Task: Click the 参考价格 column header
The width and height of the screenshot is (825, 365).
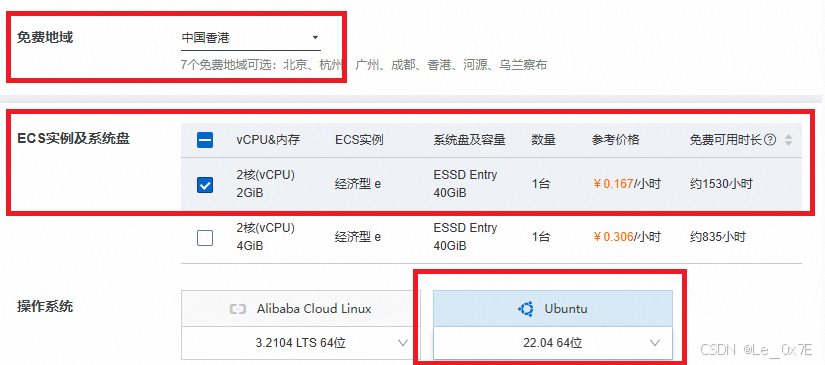Action: point(616,140)
